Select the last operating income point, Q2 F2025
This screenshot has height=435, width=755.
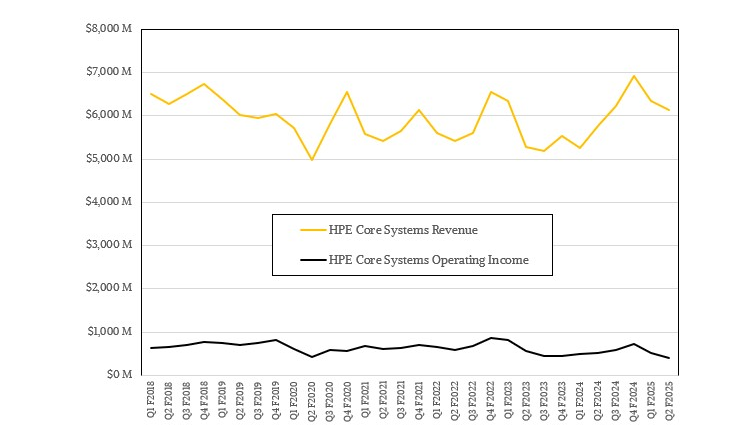click(670, 358)
